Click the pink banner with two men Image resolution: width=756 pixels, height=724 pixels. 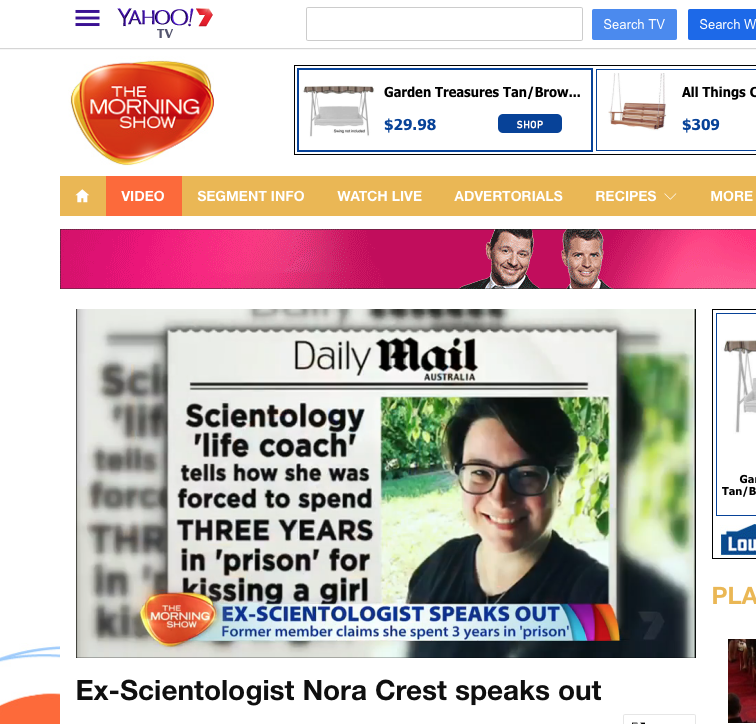tap(408, 259)
